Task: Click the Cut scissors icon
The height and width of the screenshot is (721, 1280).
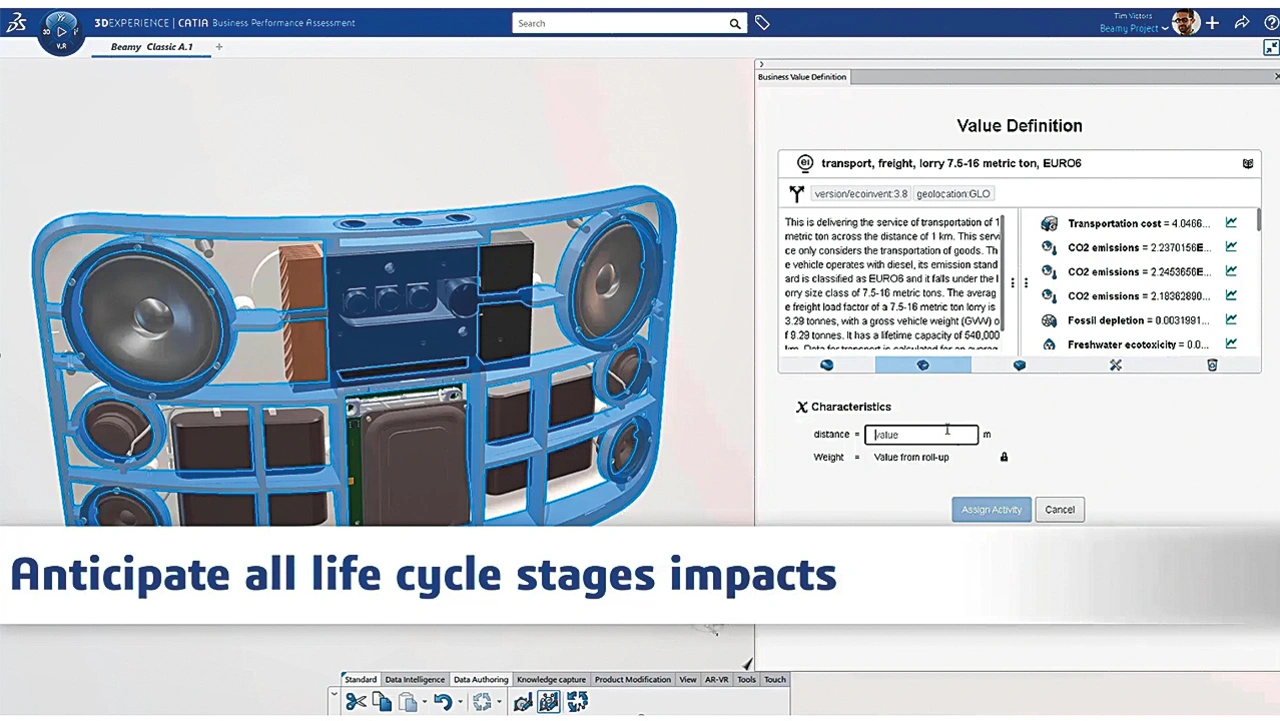Action: pos(355,703)
